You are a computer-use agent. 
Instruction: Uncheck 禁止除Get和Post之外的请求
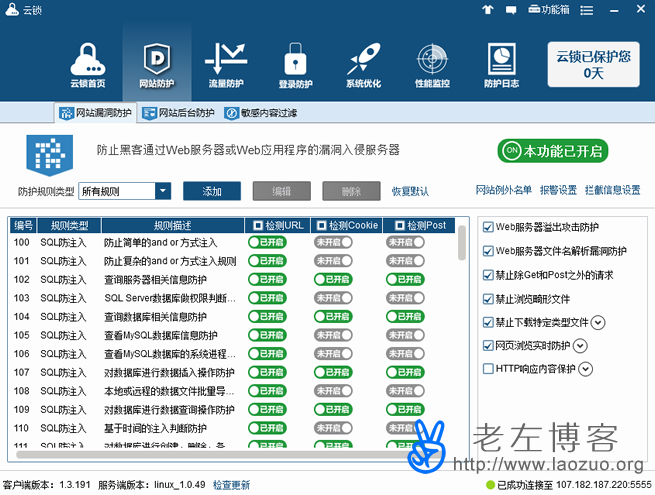488,275
